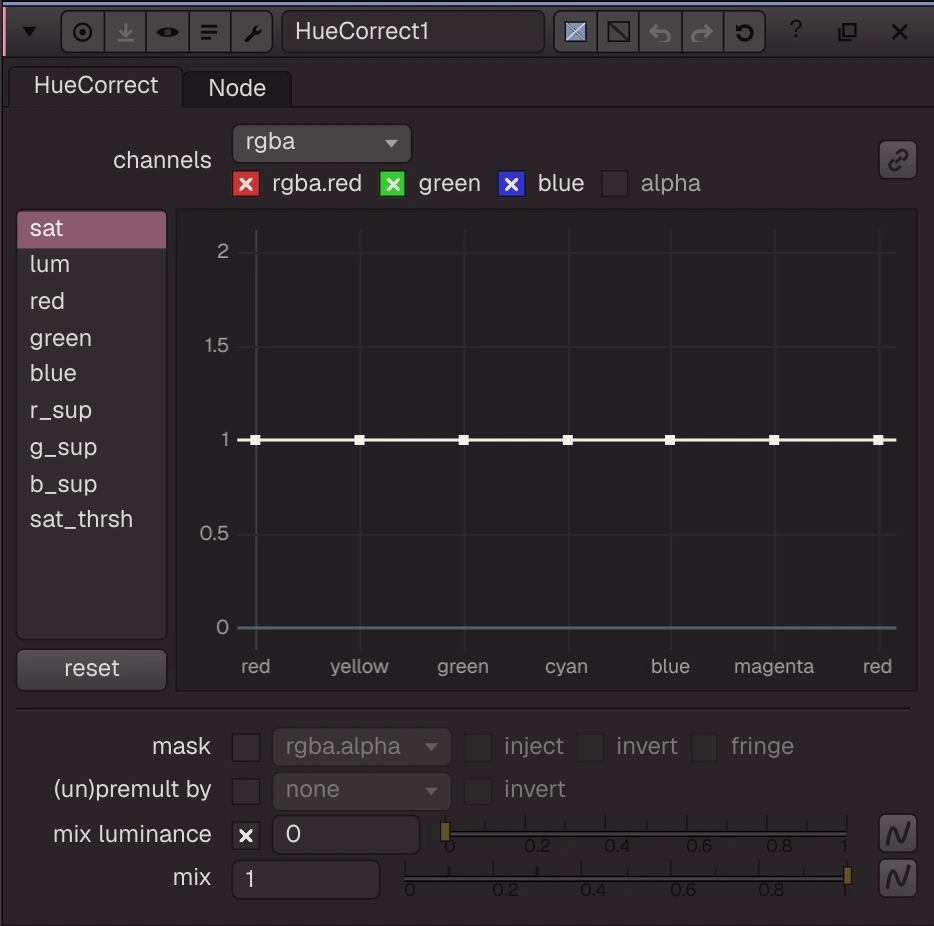
Task: Click the chain link icon beside channels
Action: pos(898,160)
